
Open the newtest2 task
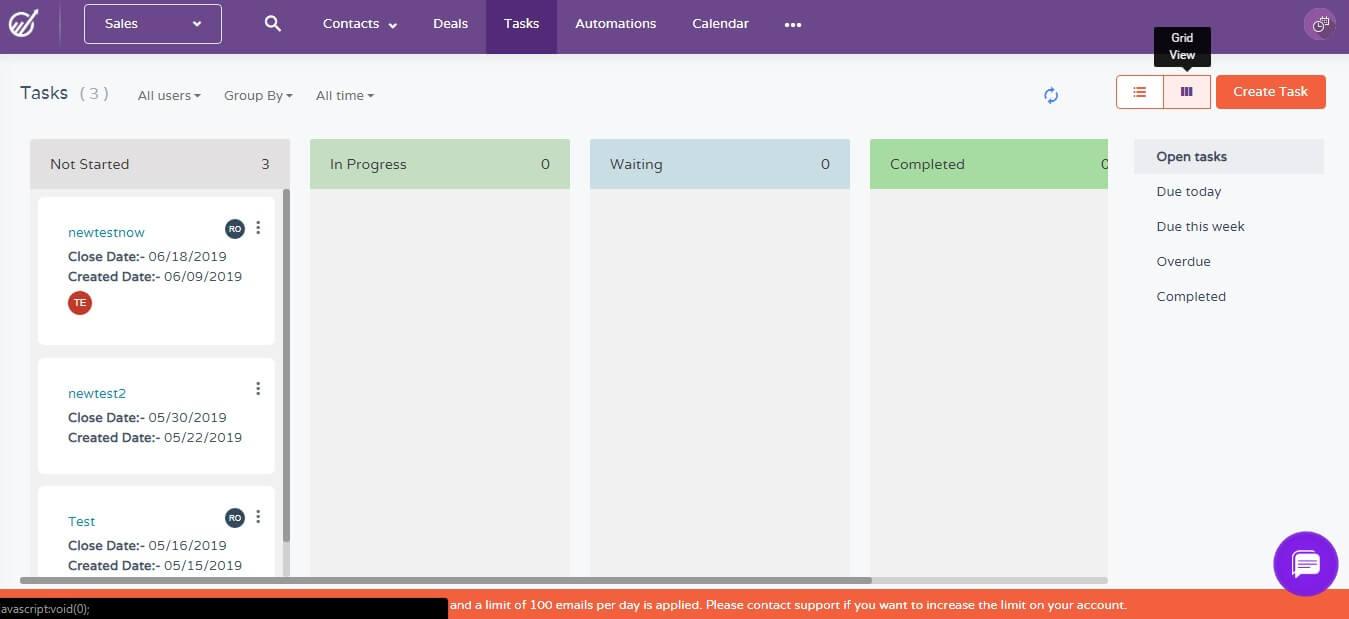click(x=97, y=393)
